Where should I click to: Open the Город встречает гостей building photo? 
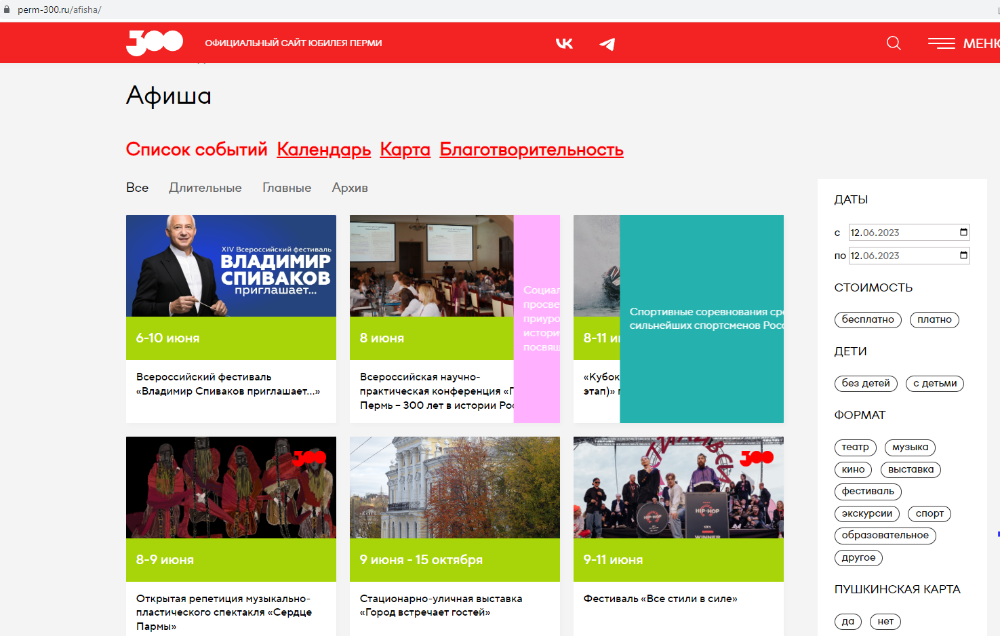pos(455,487)
